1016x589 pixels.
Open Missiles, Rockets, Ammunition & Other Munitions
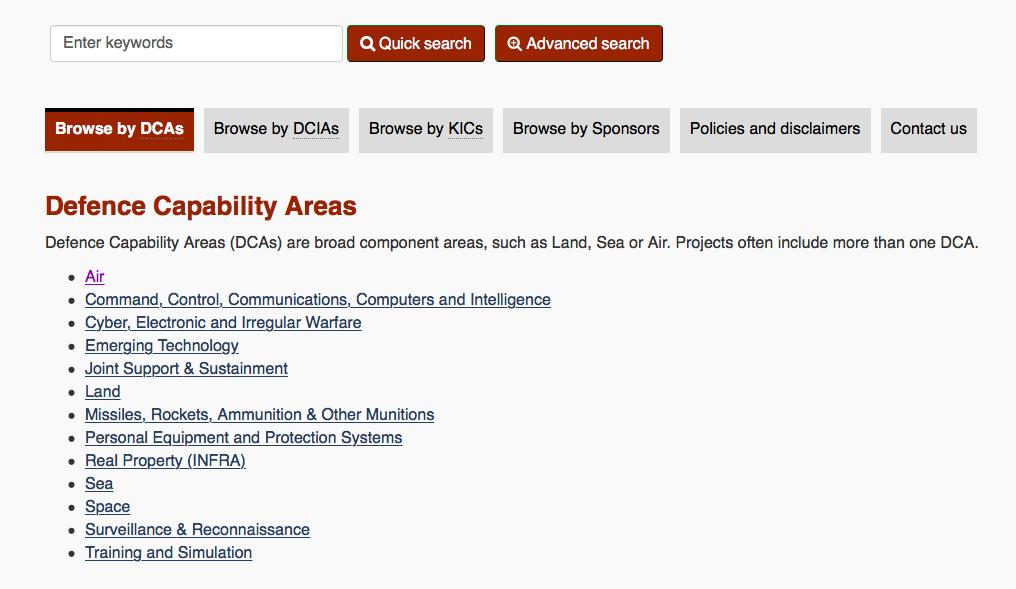tap(259, 415)
